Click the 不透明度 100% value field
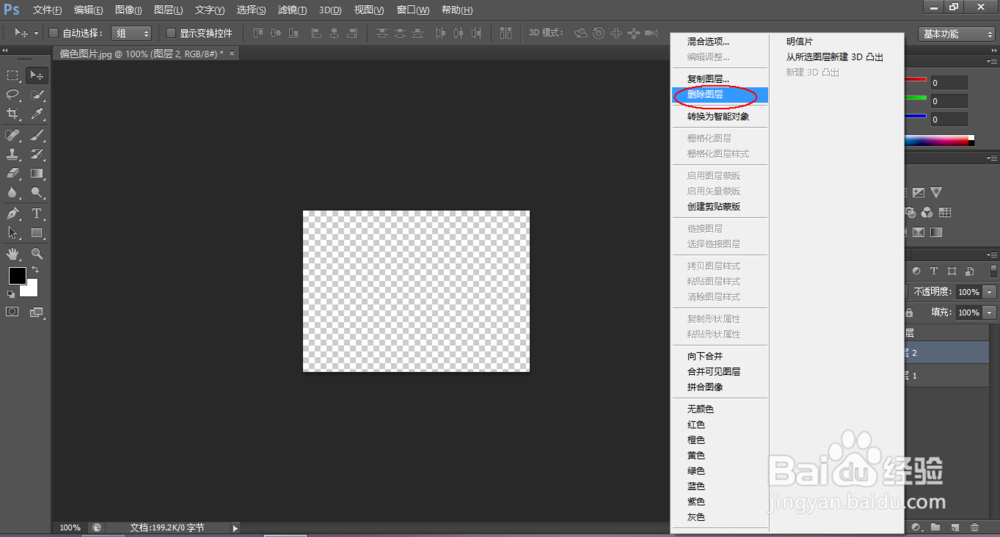The height and width of the screenshot is (537, 1000). [x=969, y=292]
